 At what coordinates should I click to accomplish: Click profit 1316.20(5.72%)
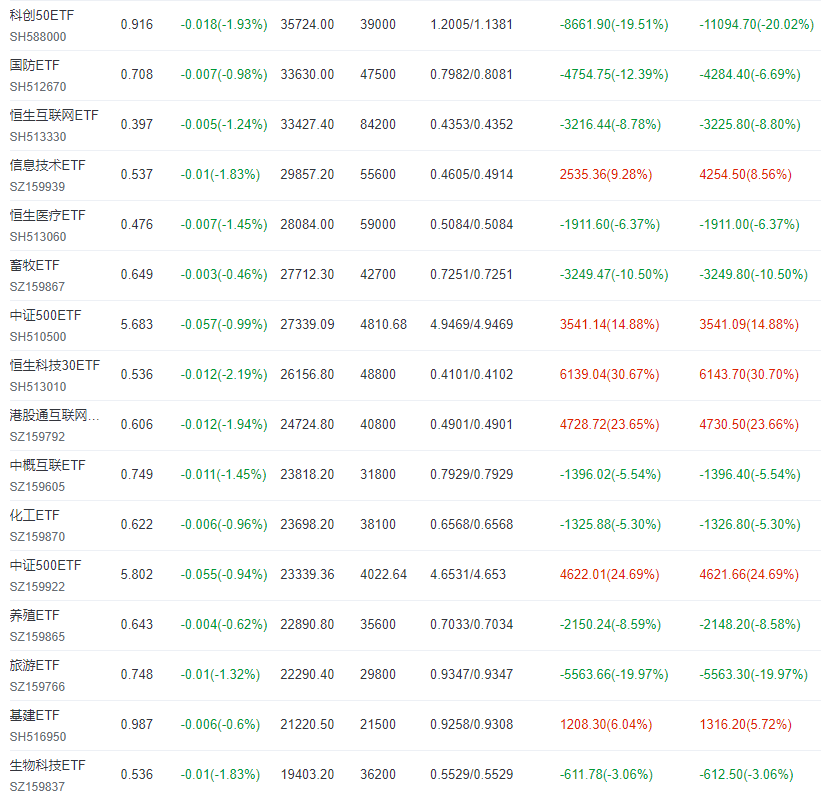point(745,725)
